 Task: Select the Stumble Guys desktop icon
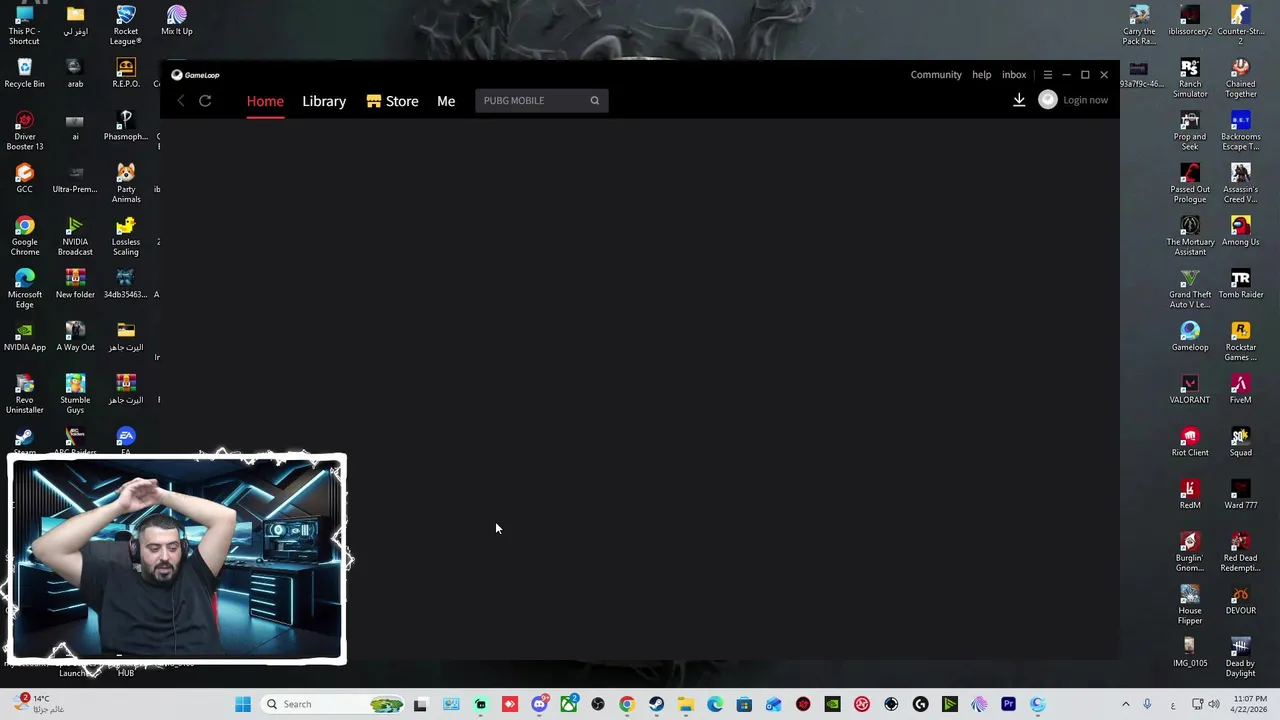click(75, 394)
